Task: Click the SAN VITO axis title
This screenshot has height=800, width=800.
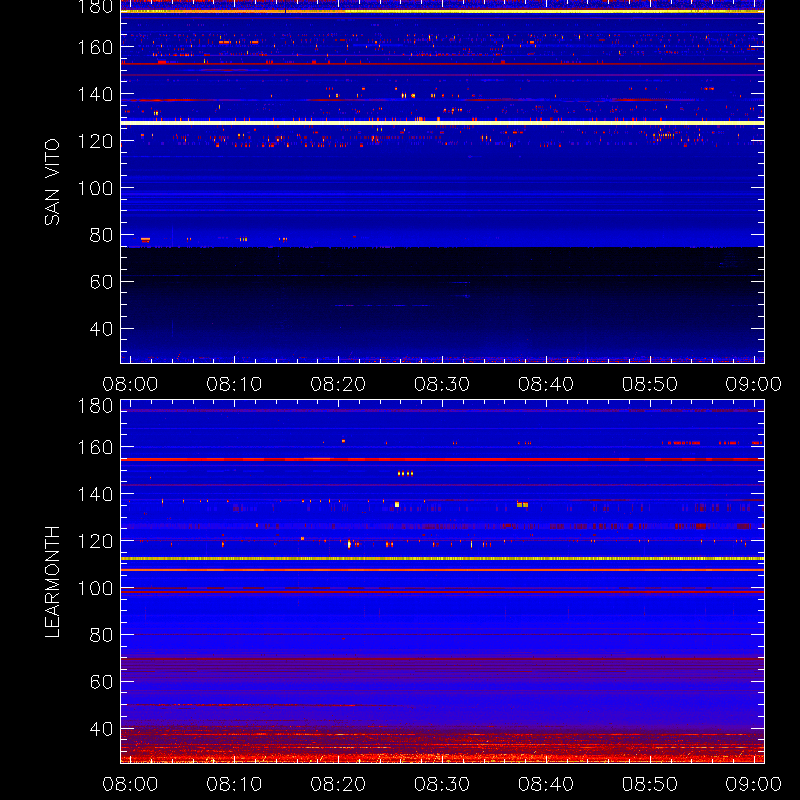Action: (x=52, y=182)
